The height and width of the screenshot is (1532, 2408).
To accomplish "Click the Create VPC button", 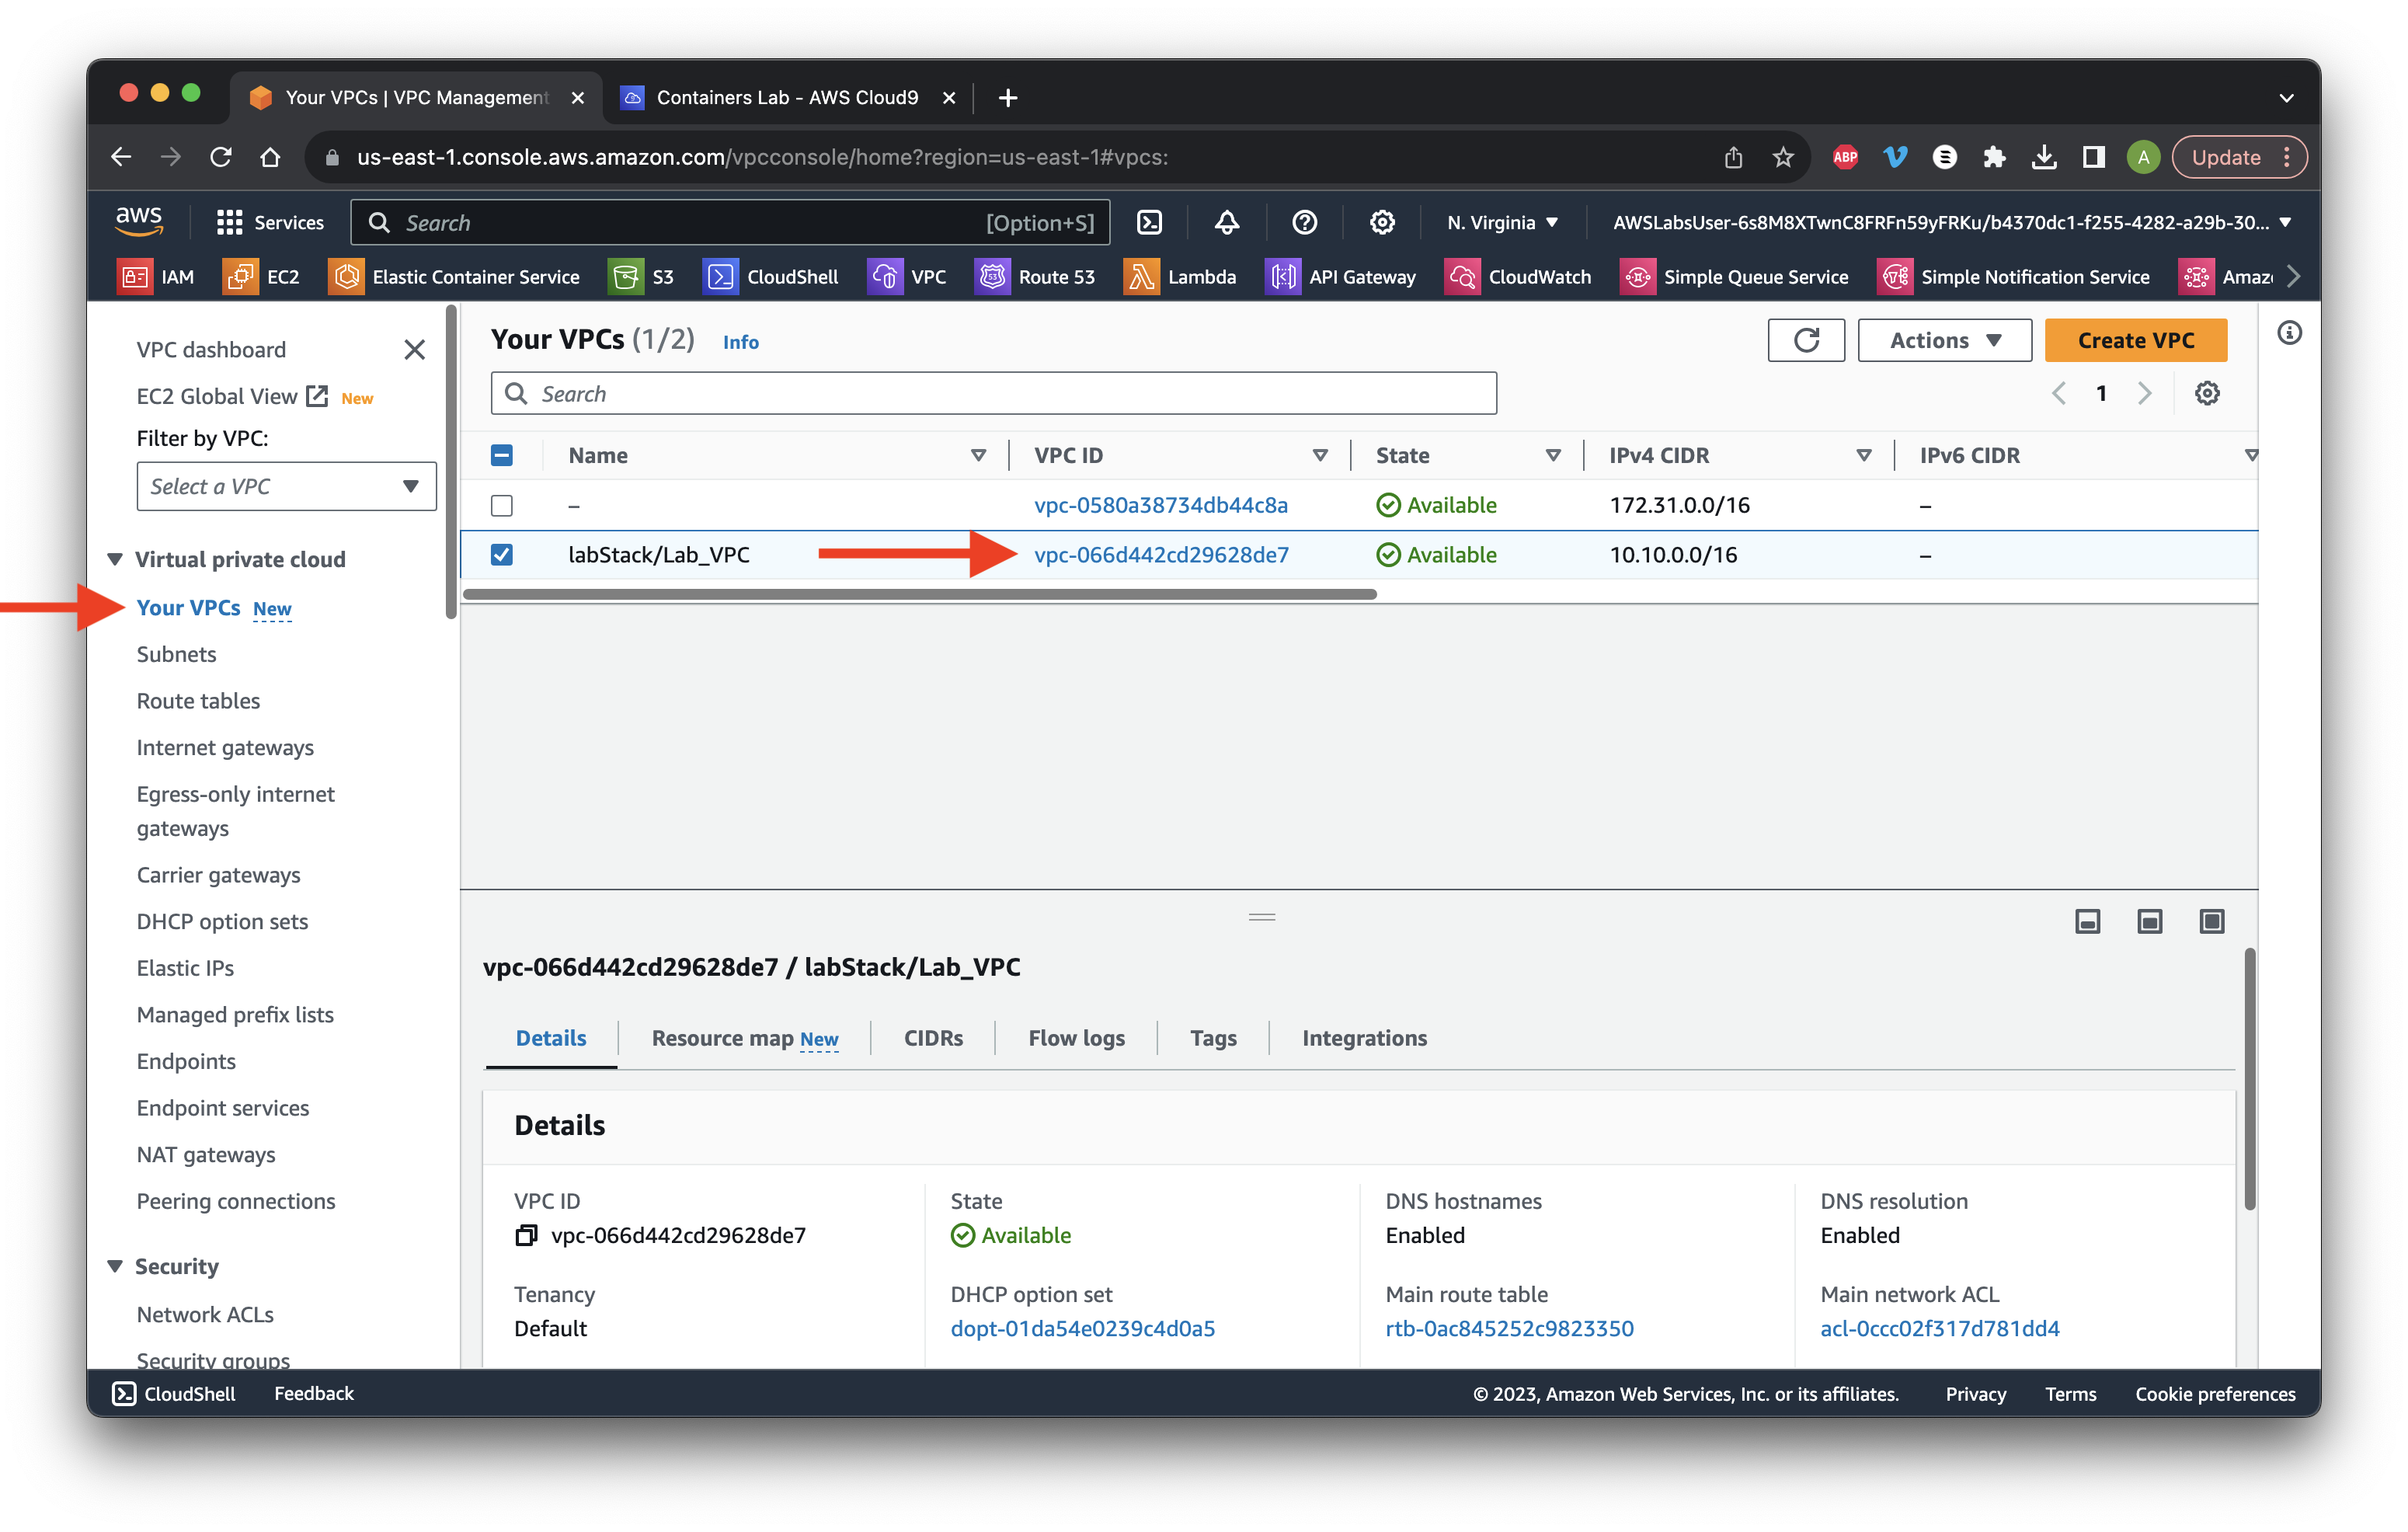I will pos(2135,340).
